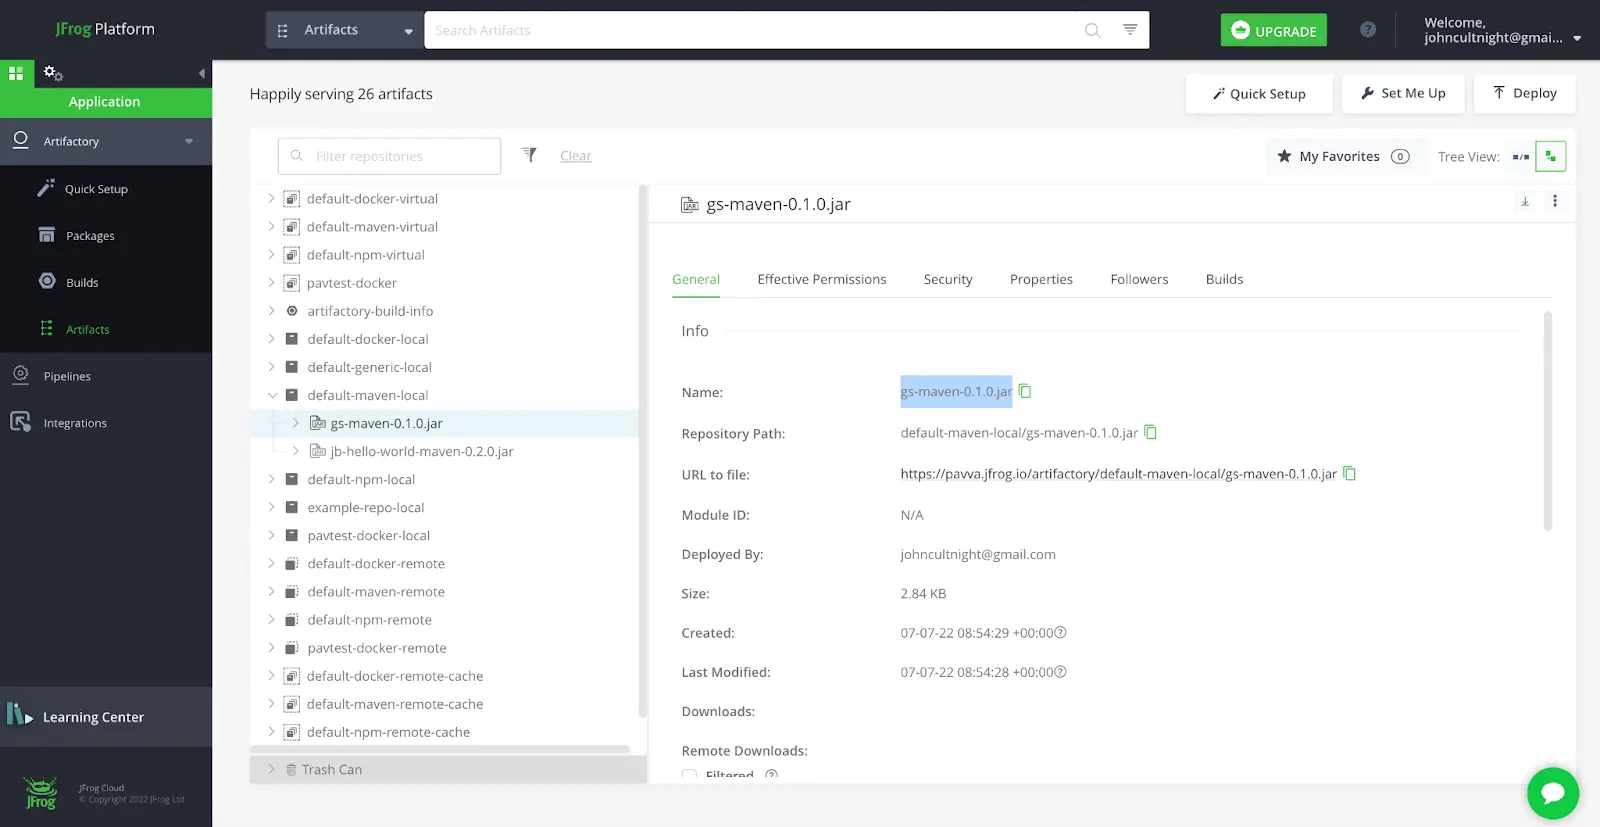Expand pavtest-docker-remote repository
The height and width of the screenshot is (827, 1600).
[x=271, y=647]
